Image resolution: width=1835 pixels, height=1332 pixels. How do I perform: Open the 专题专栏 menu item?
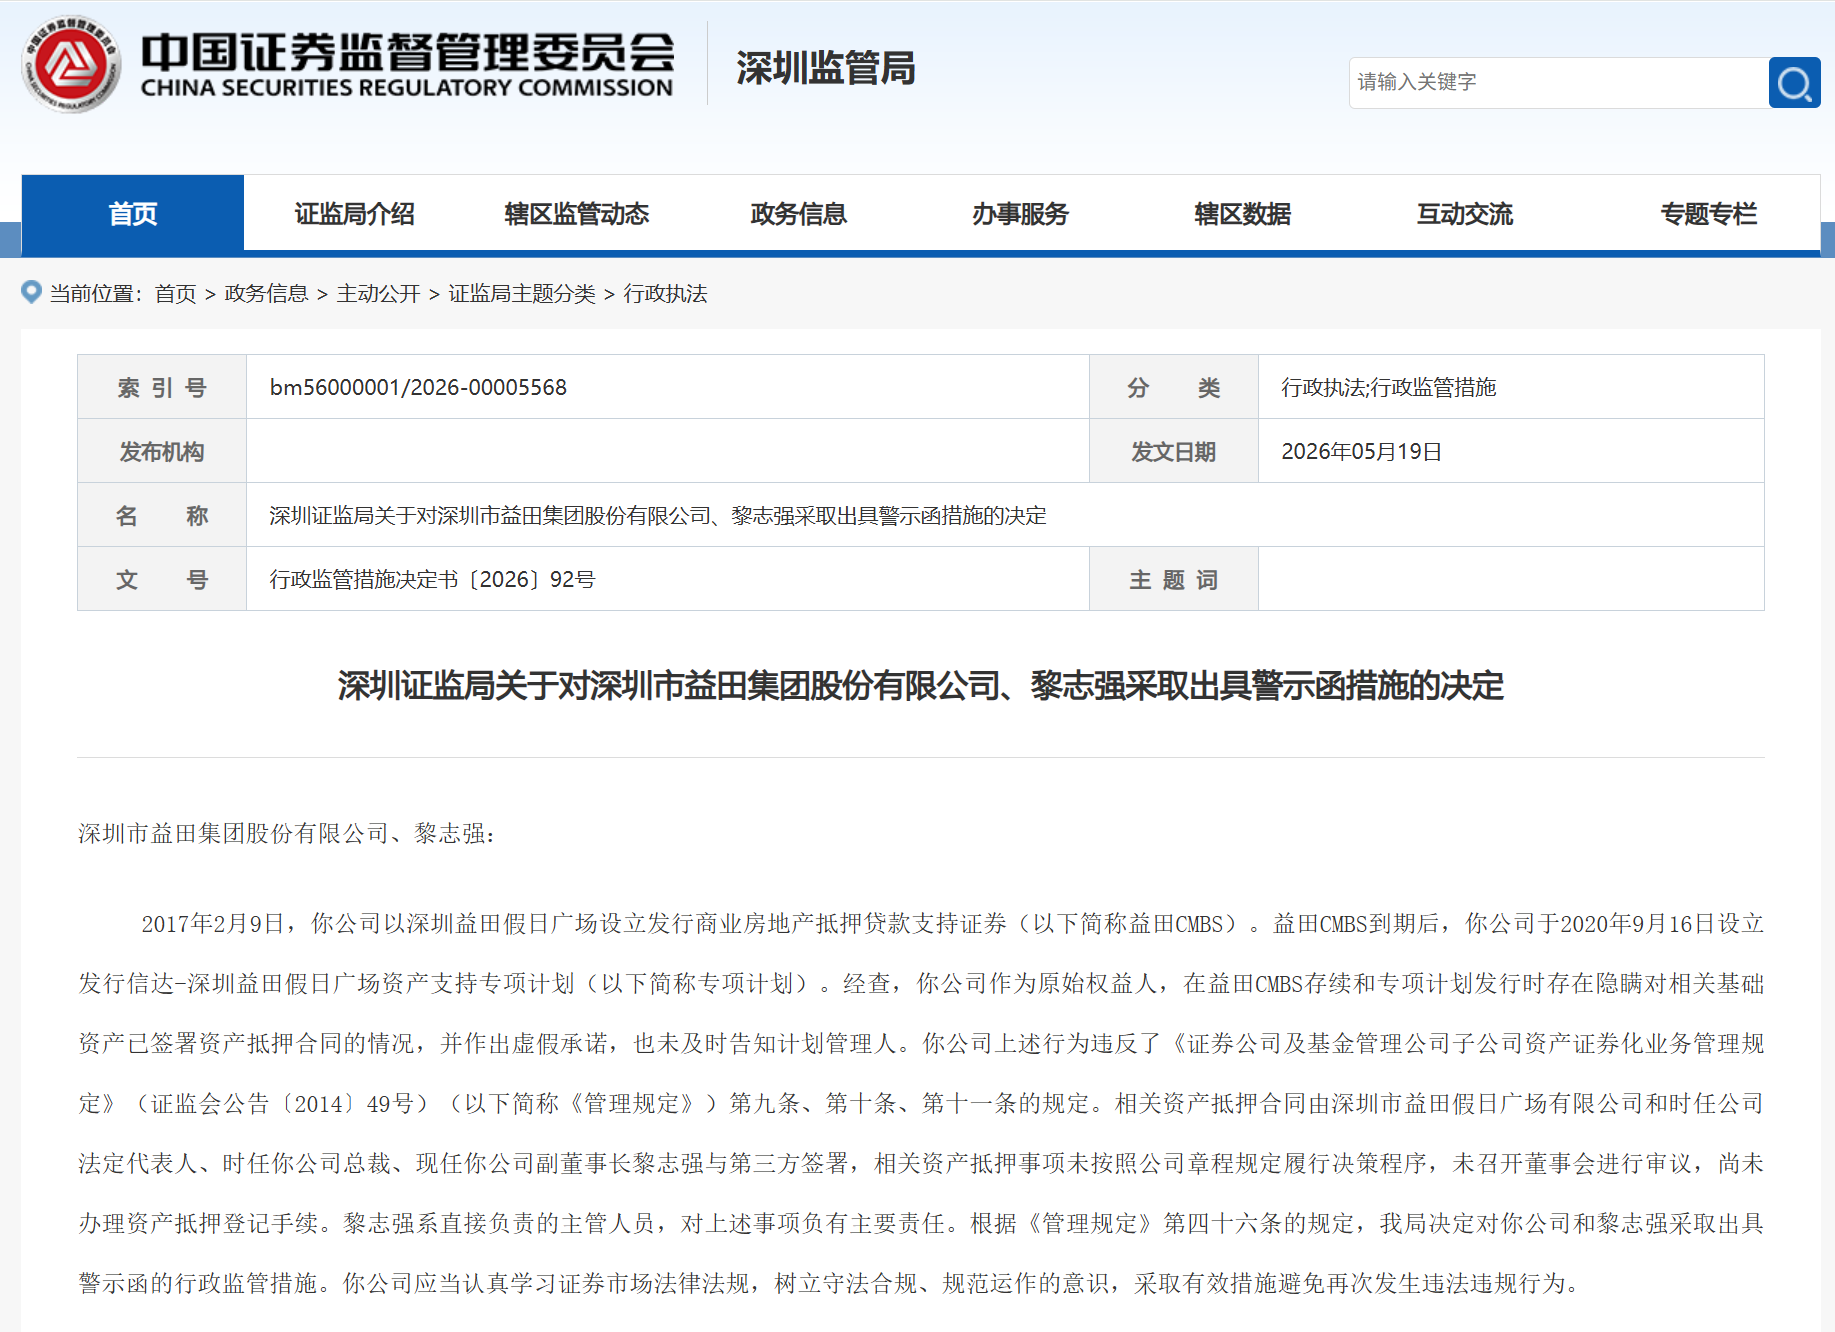(x=1708, y=213)
